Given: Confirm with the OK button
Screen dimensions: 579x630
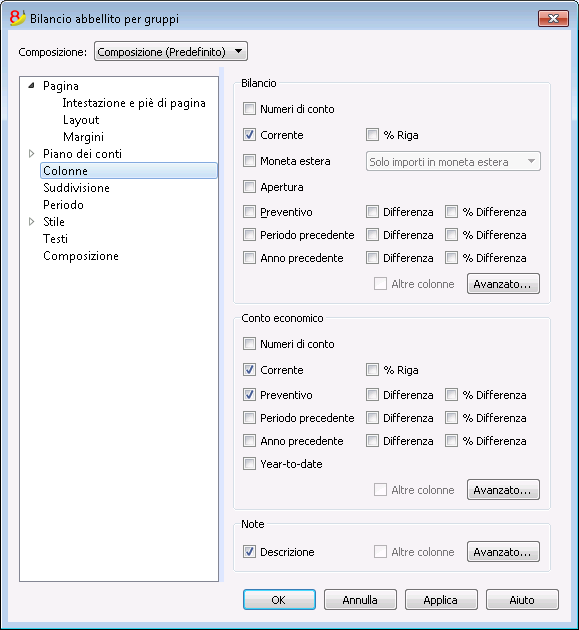Looking at the screenshot, I should [279, 599].
